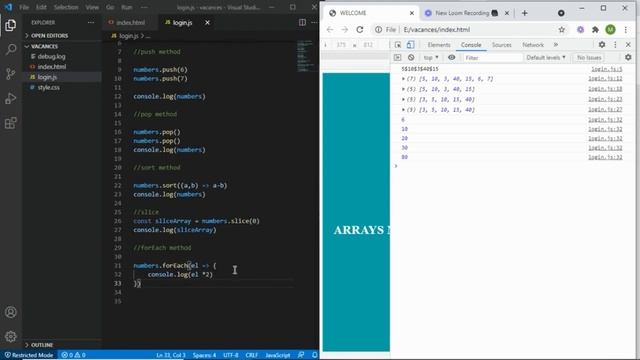The width and height of the screenshot is (640, 360).
Task: Expand the array logged at login.js:23
Action: tap(403, 99)
